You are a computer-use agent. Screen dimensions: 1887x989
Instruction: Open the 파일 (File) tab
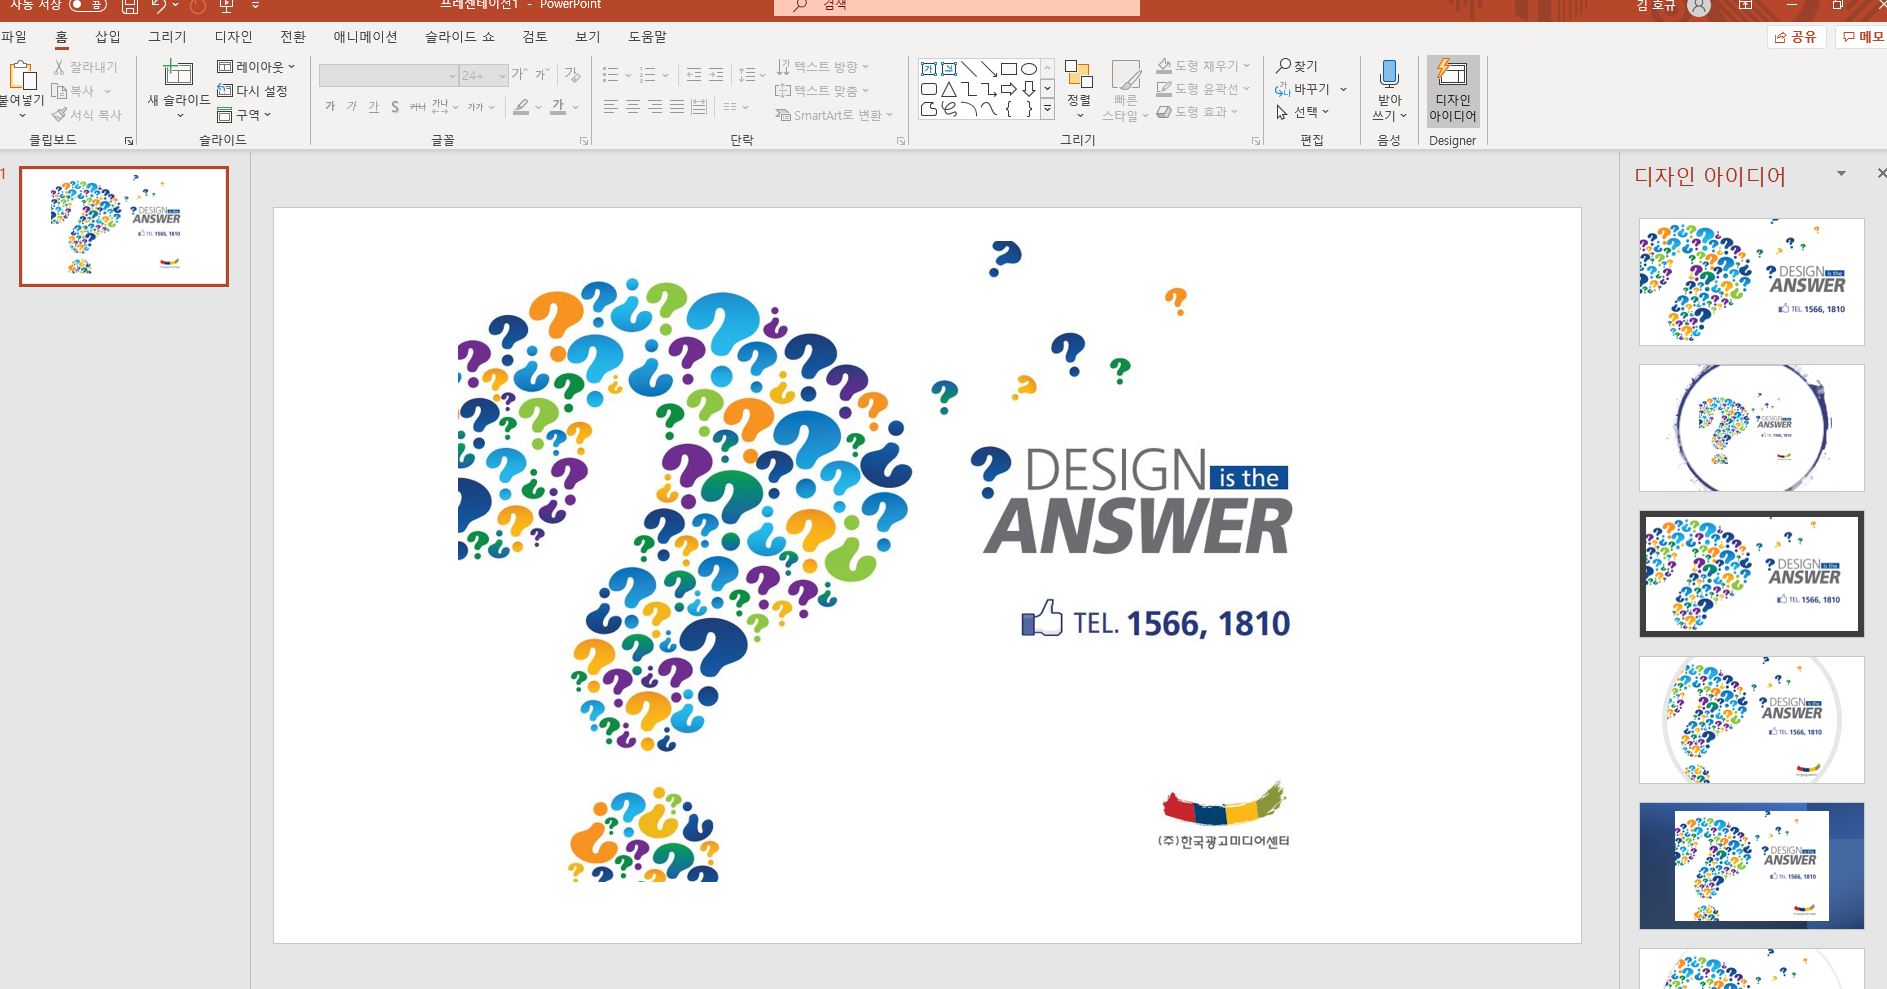[14, 37]
